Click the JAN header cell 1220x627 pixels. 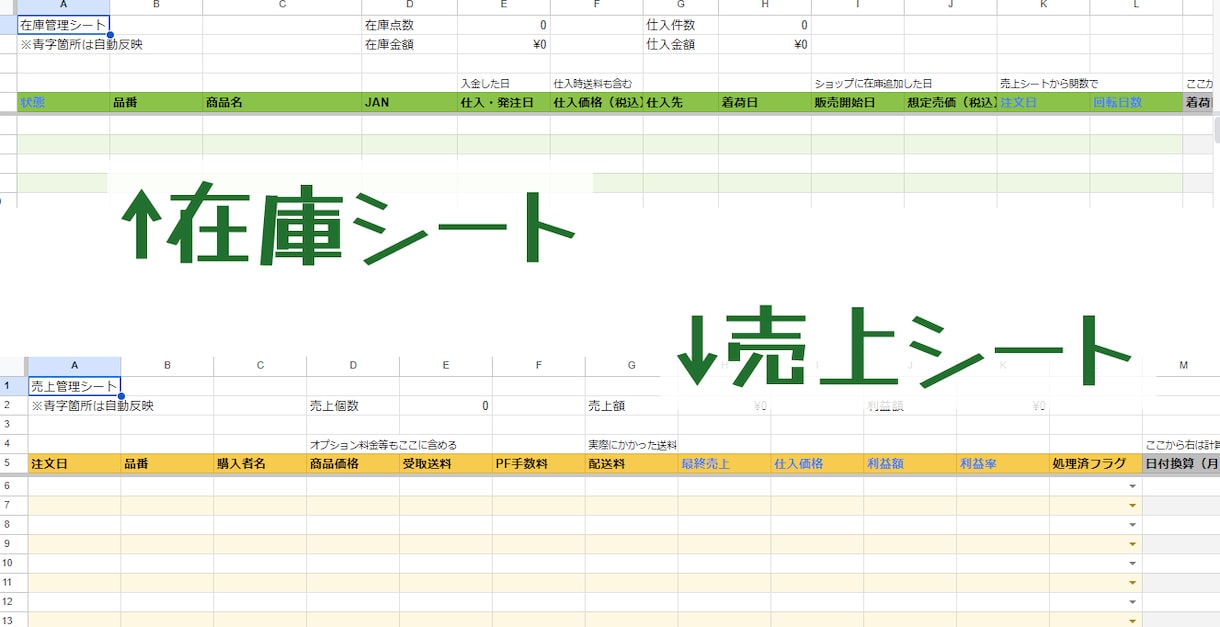coord(409,102)
